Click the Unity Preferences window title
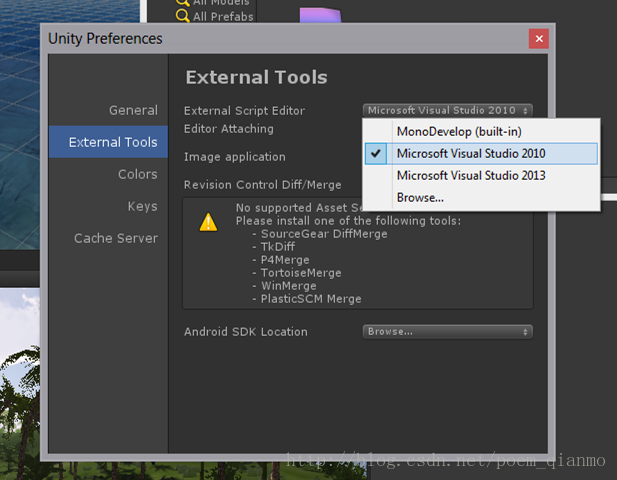Screen dimensions: 617x480 105,39
